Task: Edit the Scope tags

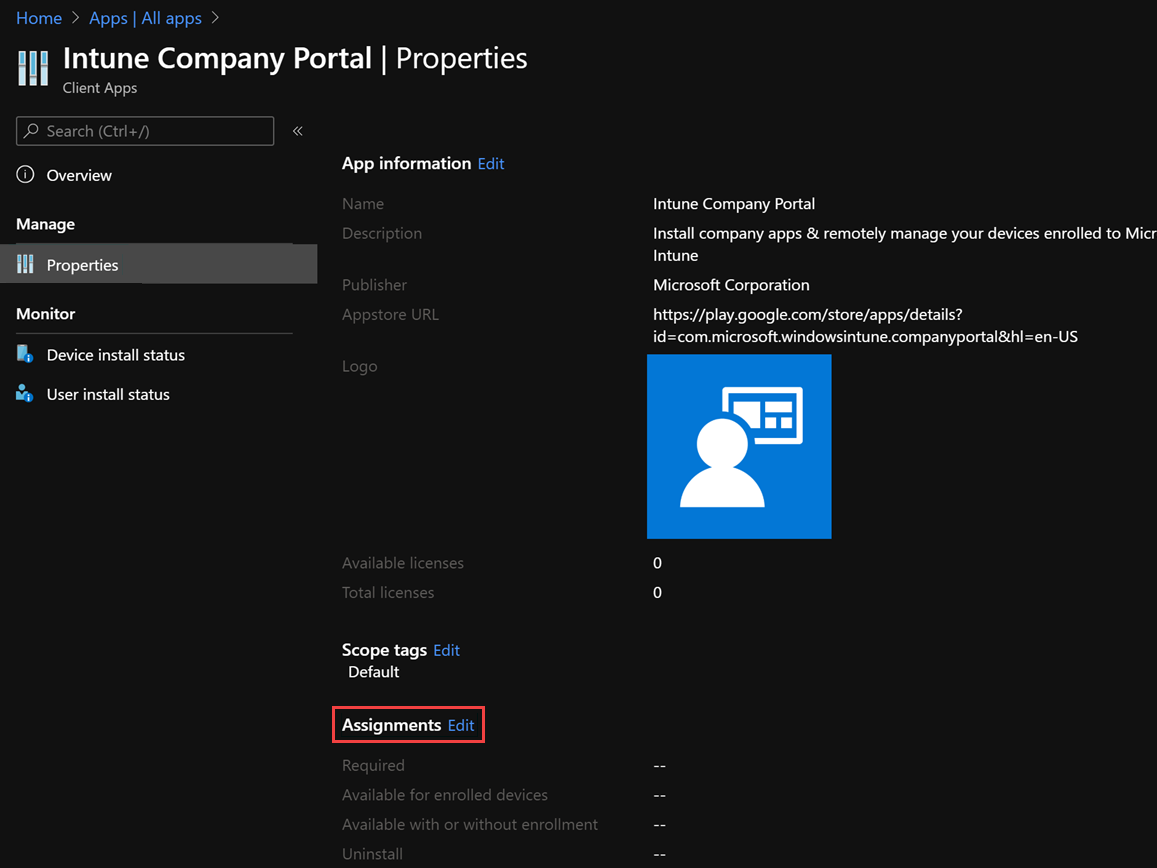Action: [446, 650]
